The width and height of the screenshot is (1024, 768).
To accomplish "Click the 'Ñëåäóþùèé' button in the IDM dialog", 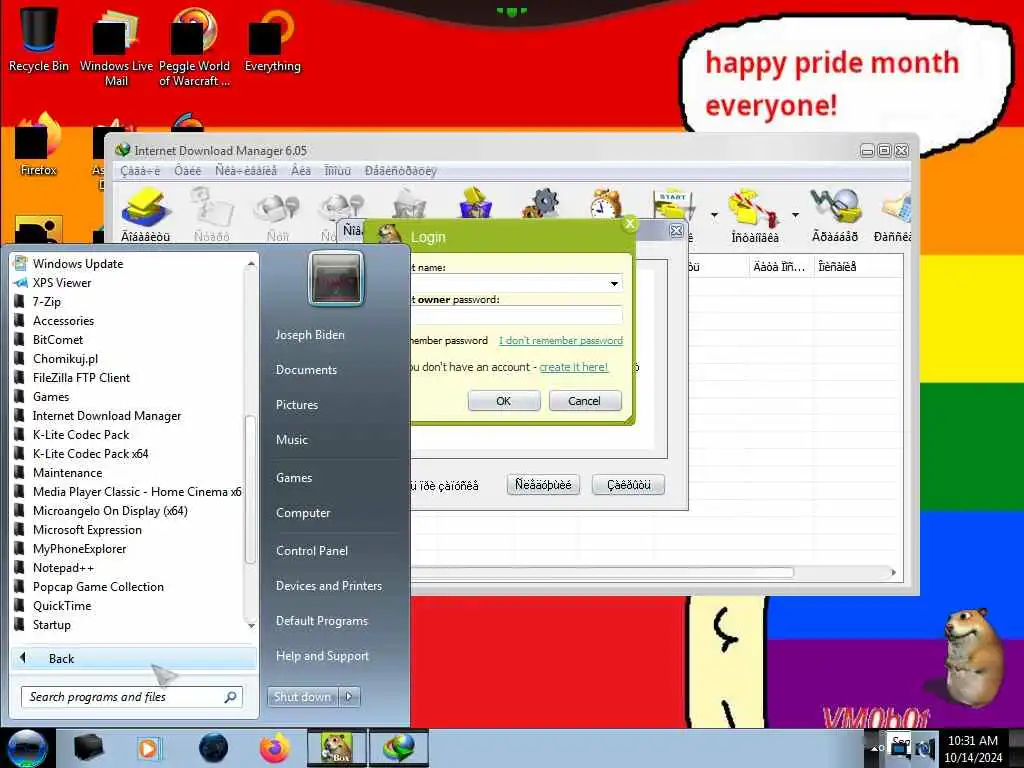I will coord(543,485).
